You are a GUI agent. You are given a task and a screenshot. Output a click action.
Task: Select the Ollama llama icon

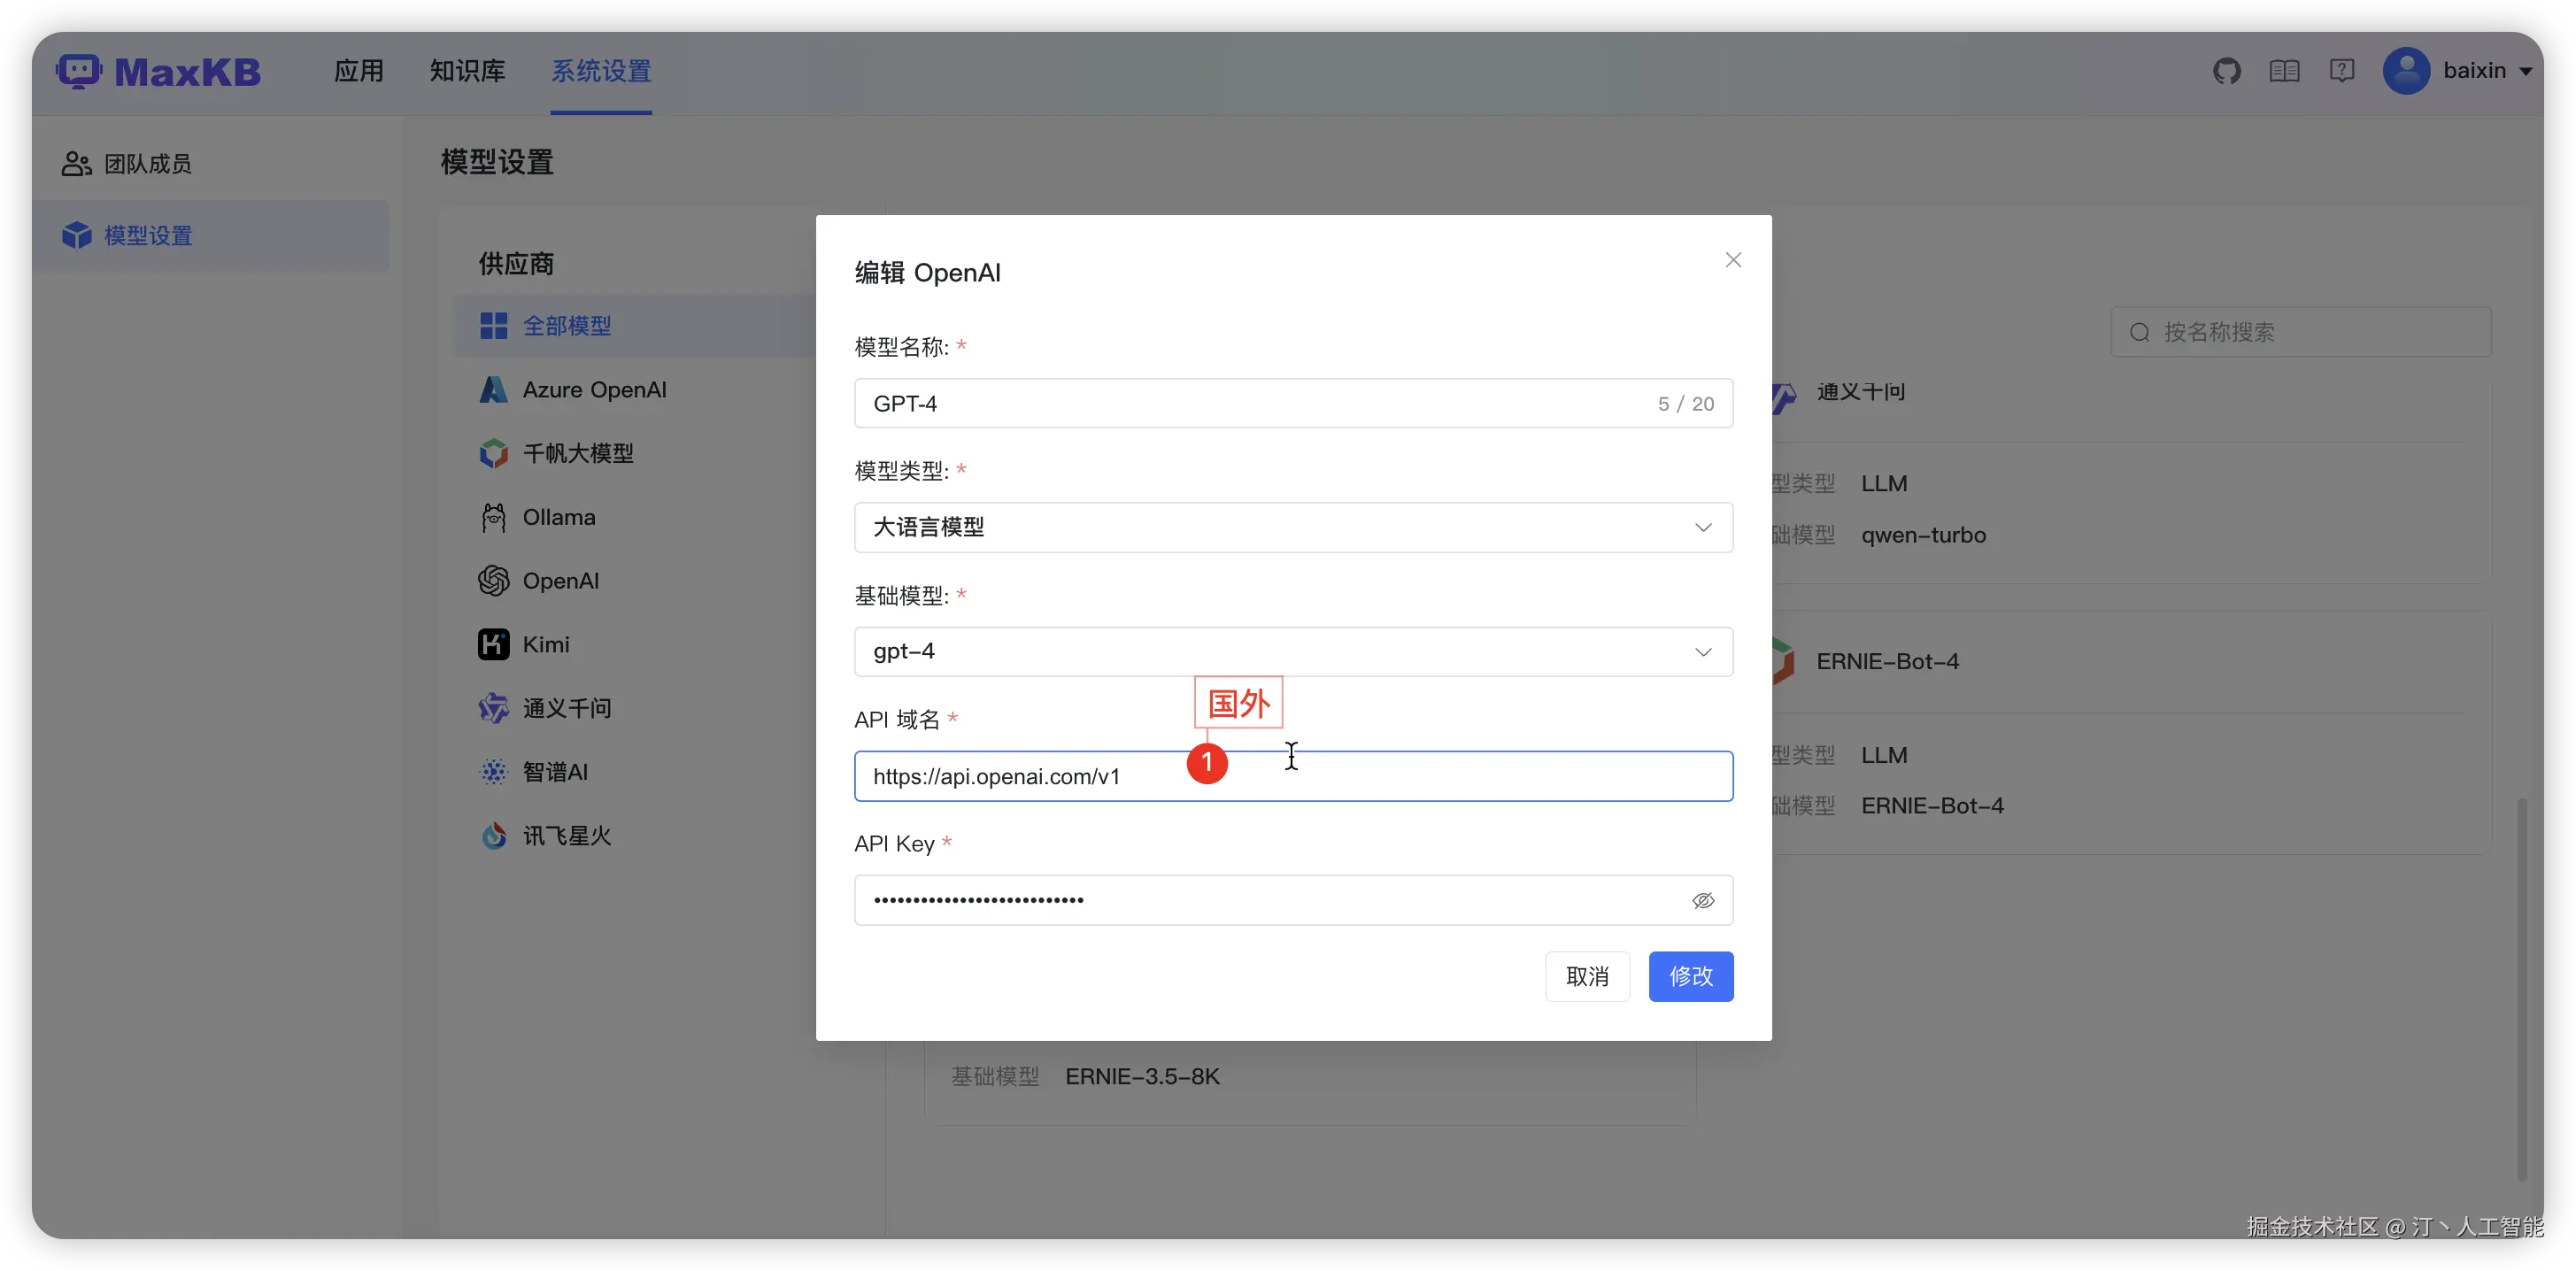[x=493, y=517]
